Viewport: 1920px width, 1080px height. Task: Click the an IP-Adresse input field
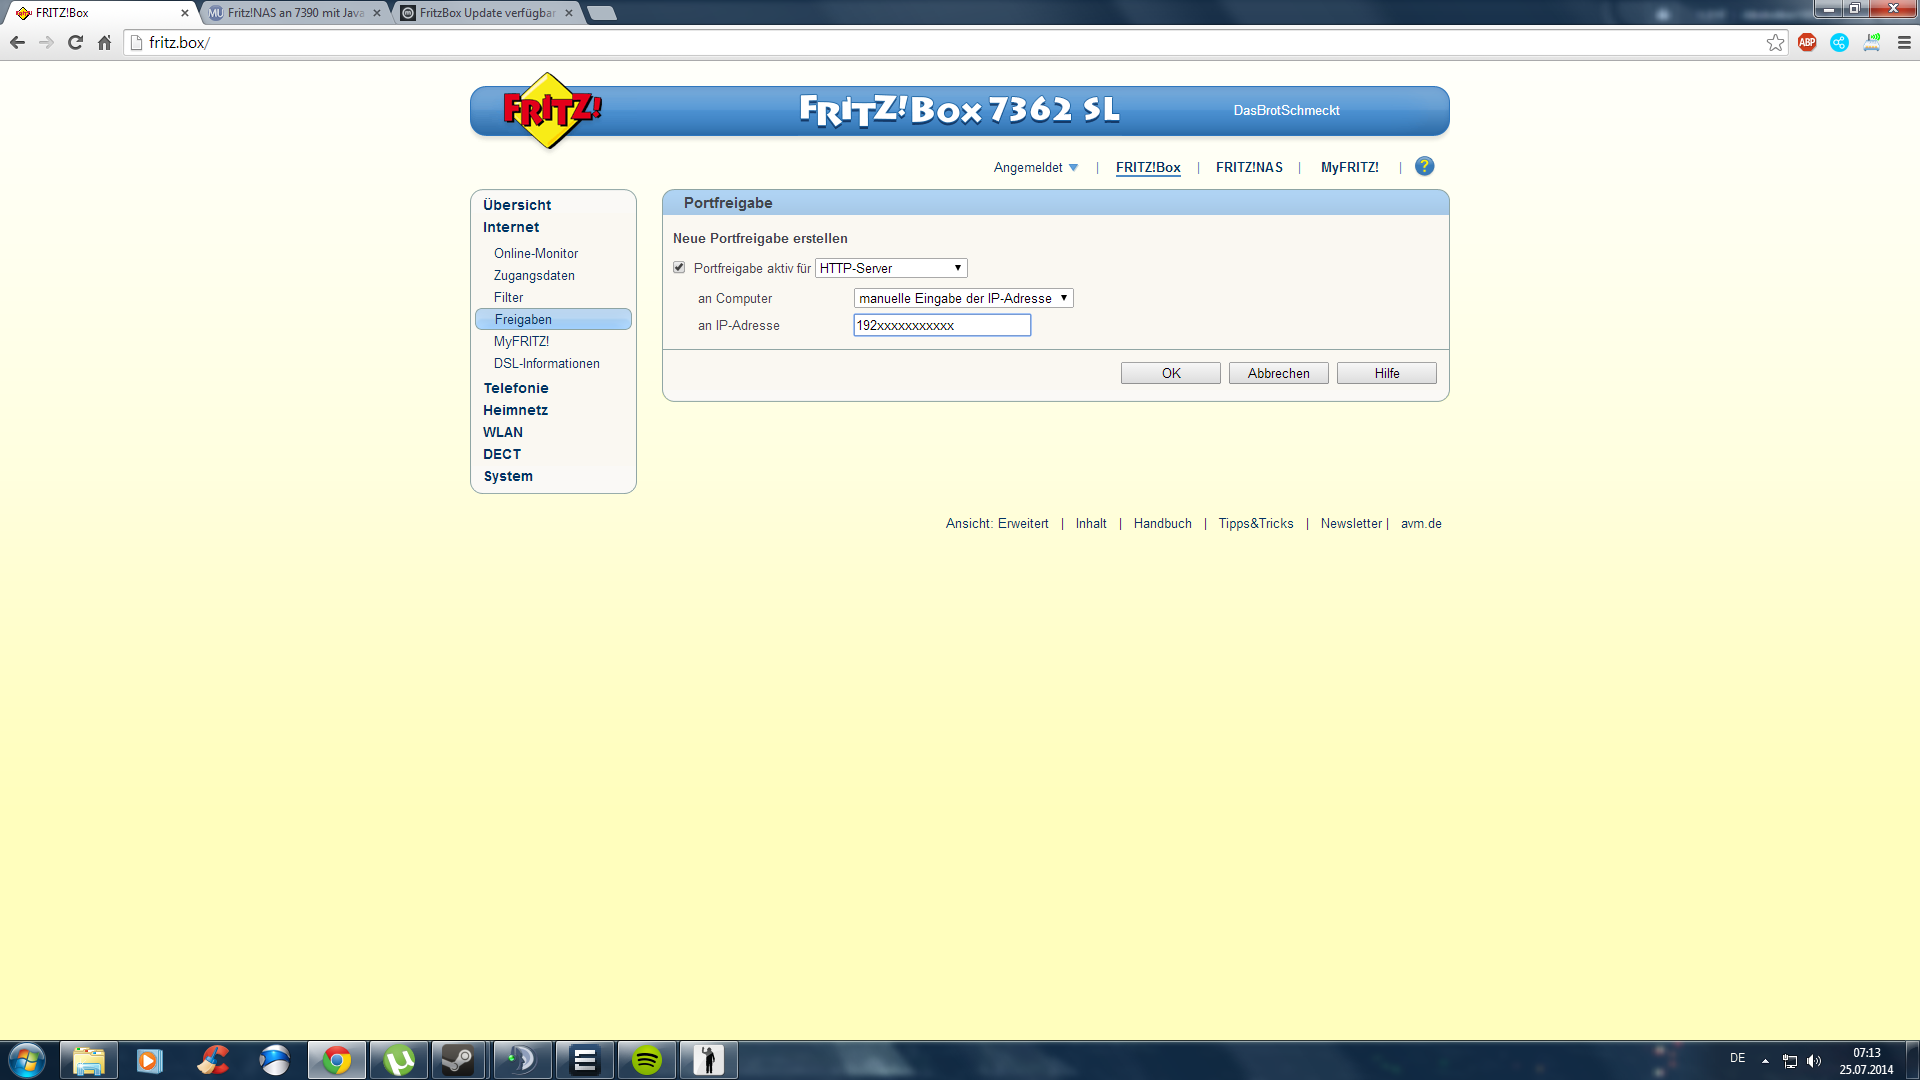(941, 325)
